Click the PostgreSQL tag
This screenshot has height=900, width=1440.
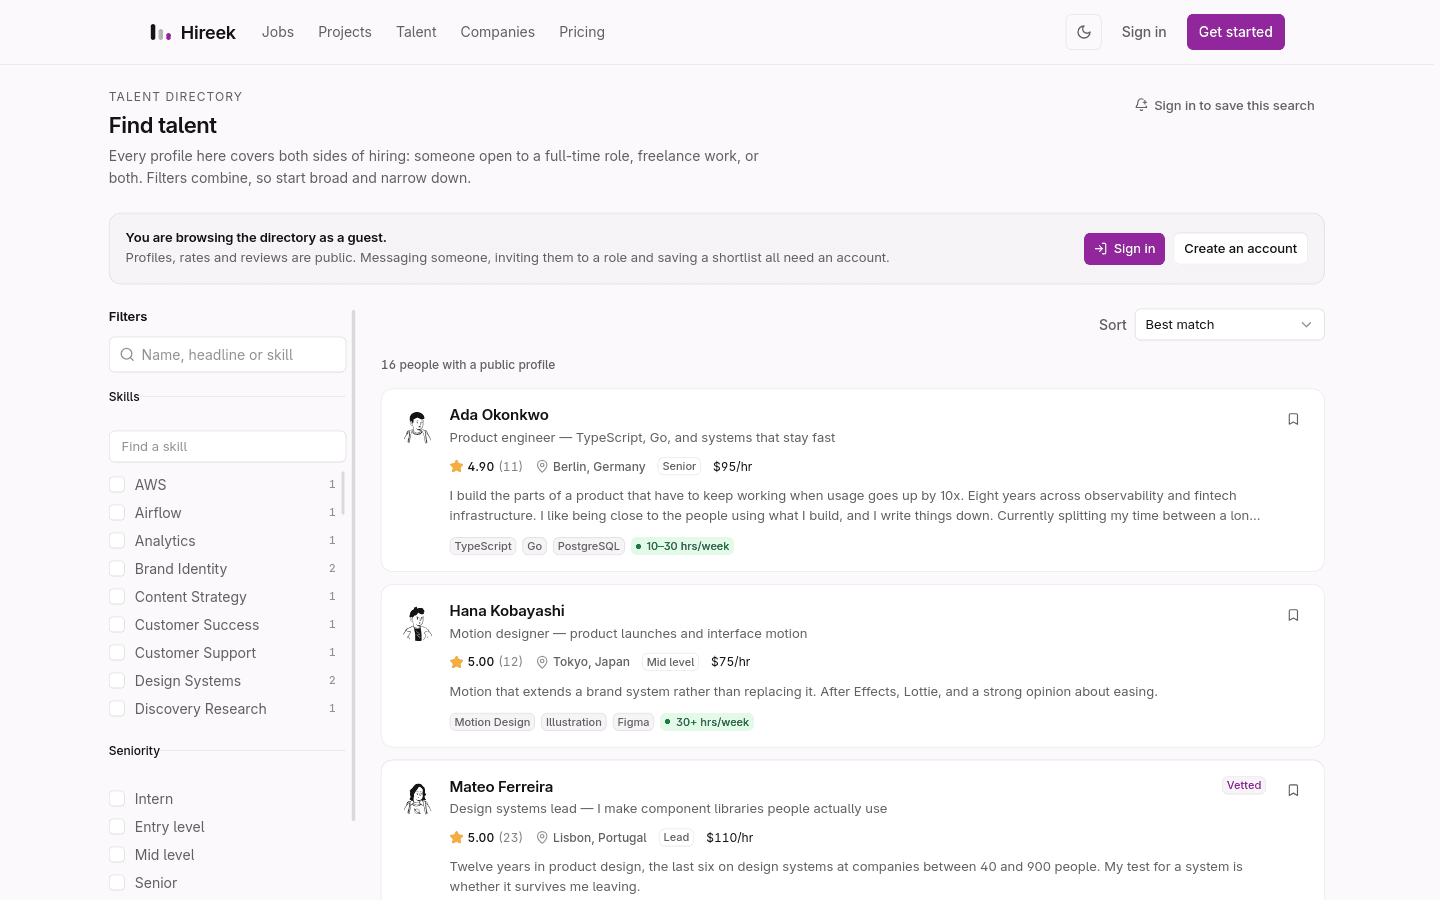tap(589, 546)
